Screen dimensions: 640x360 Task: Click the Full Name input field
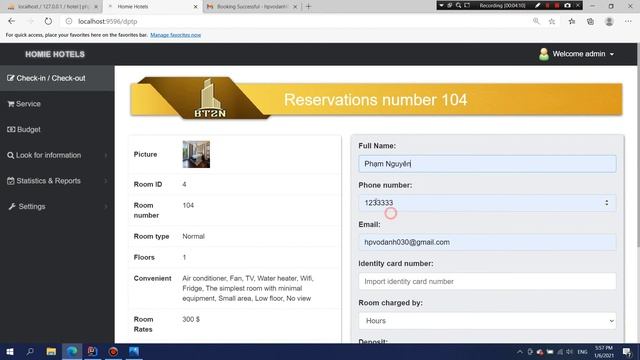click(487, 164)
